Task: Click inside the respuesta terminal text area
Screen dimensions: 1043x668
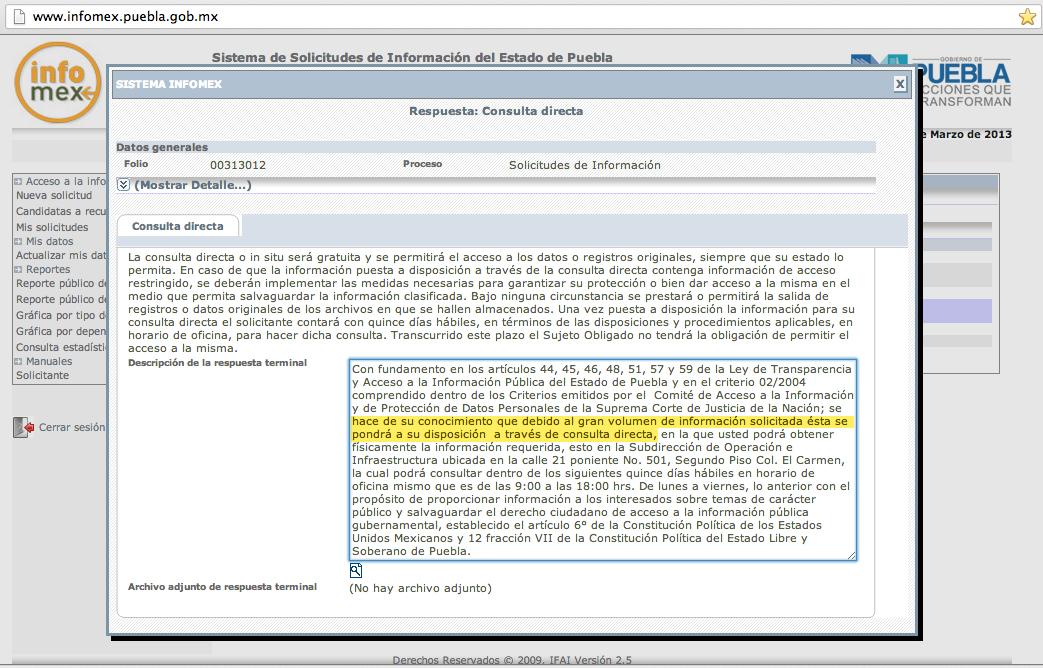Action: coord(603,460)
